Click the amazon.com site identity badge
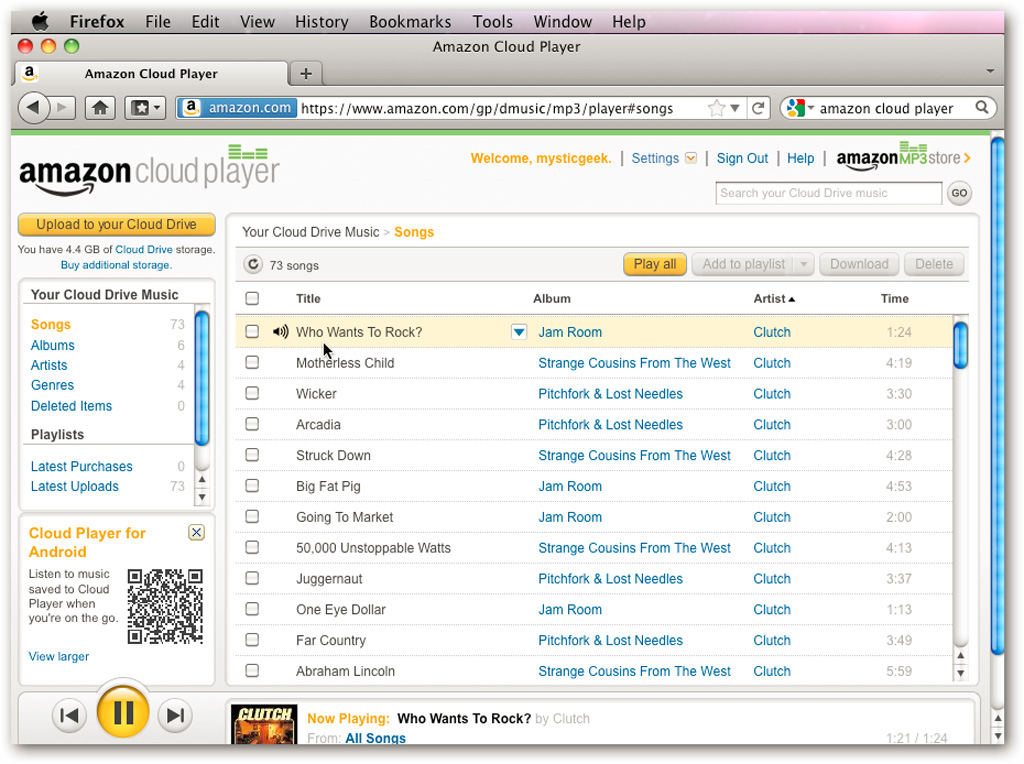This screenshot has height=764, width=1024. click(x=238, y=108)
